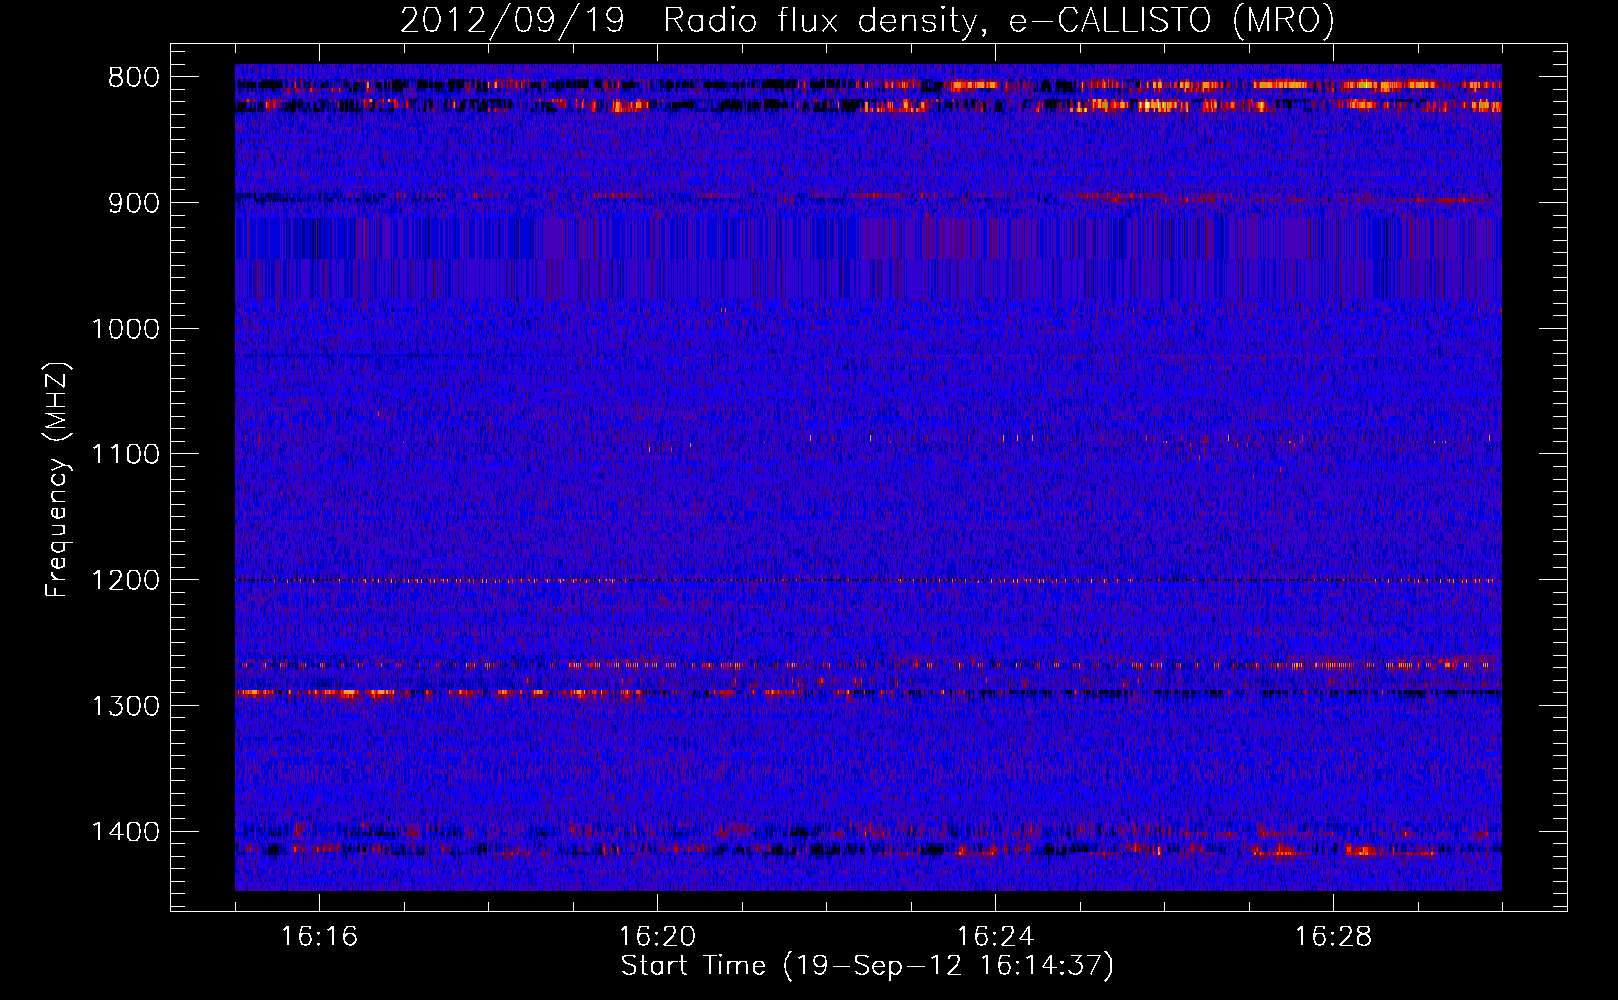Select the 900 frequency tick label

coord(133,203)
